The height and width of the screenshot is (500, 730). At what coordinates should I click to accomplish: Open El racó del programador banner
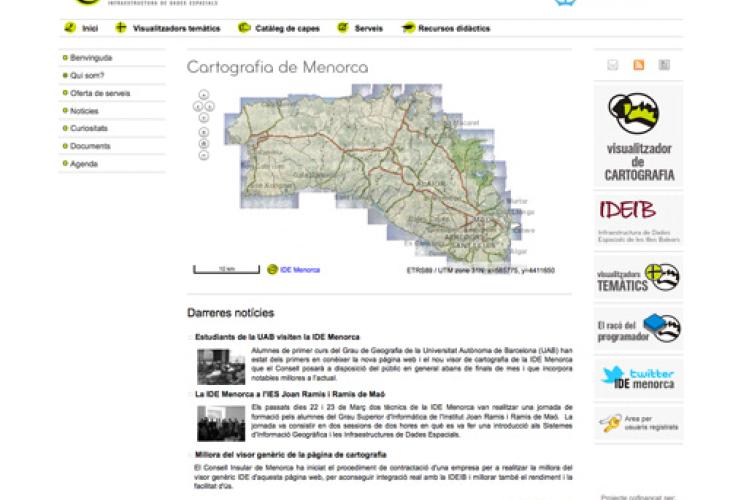[639, 328]
